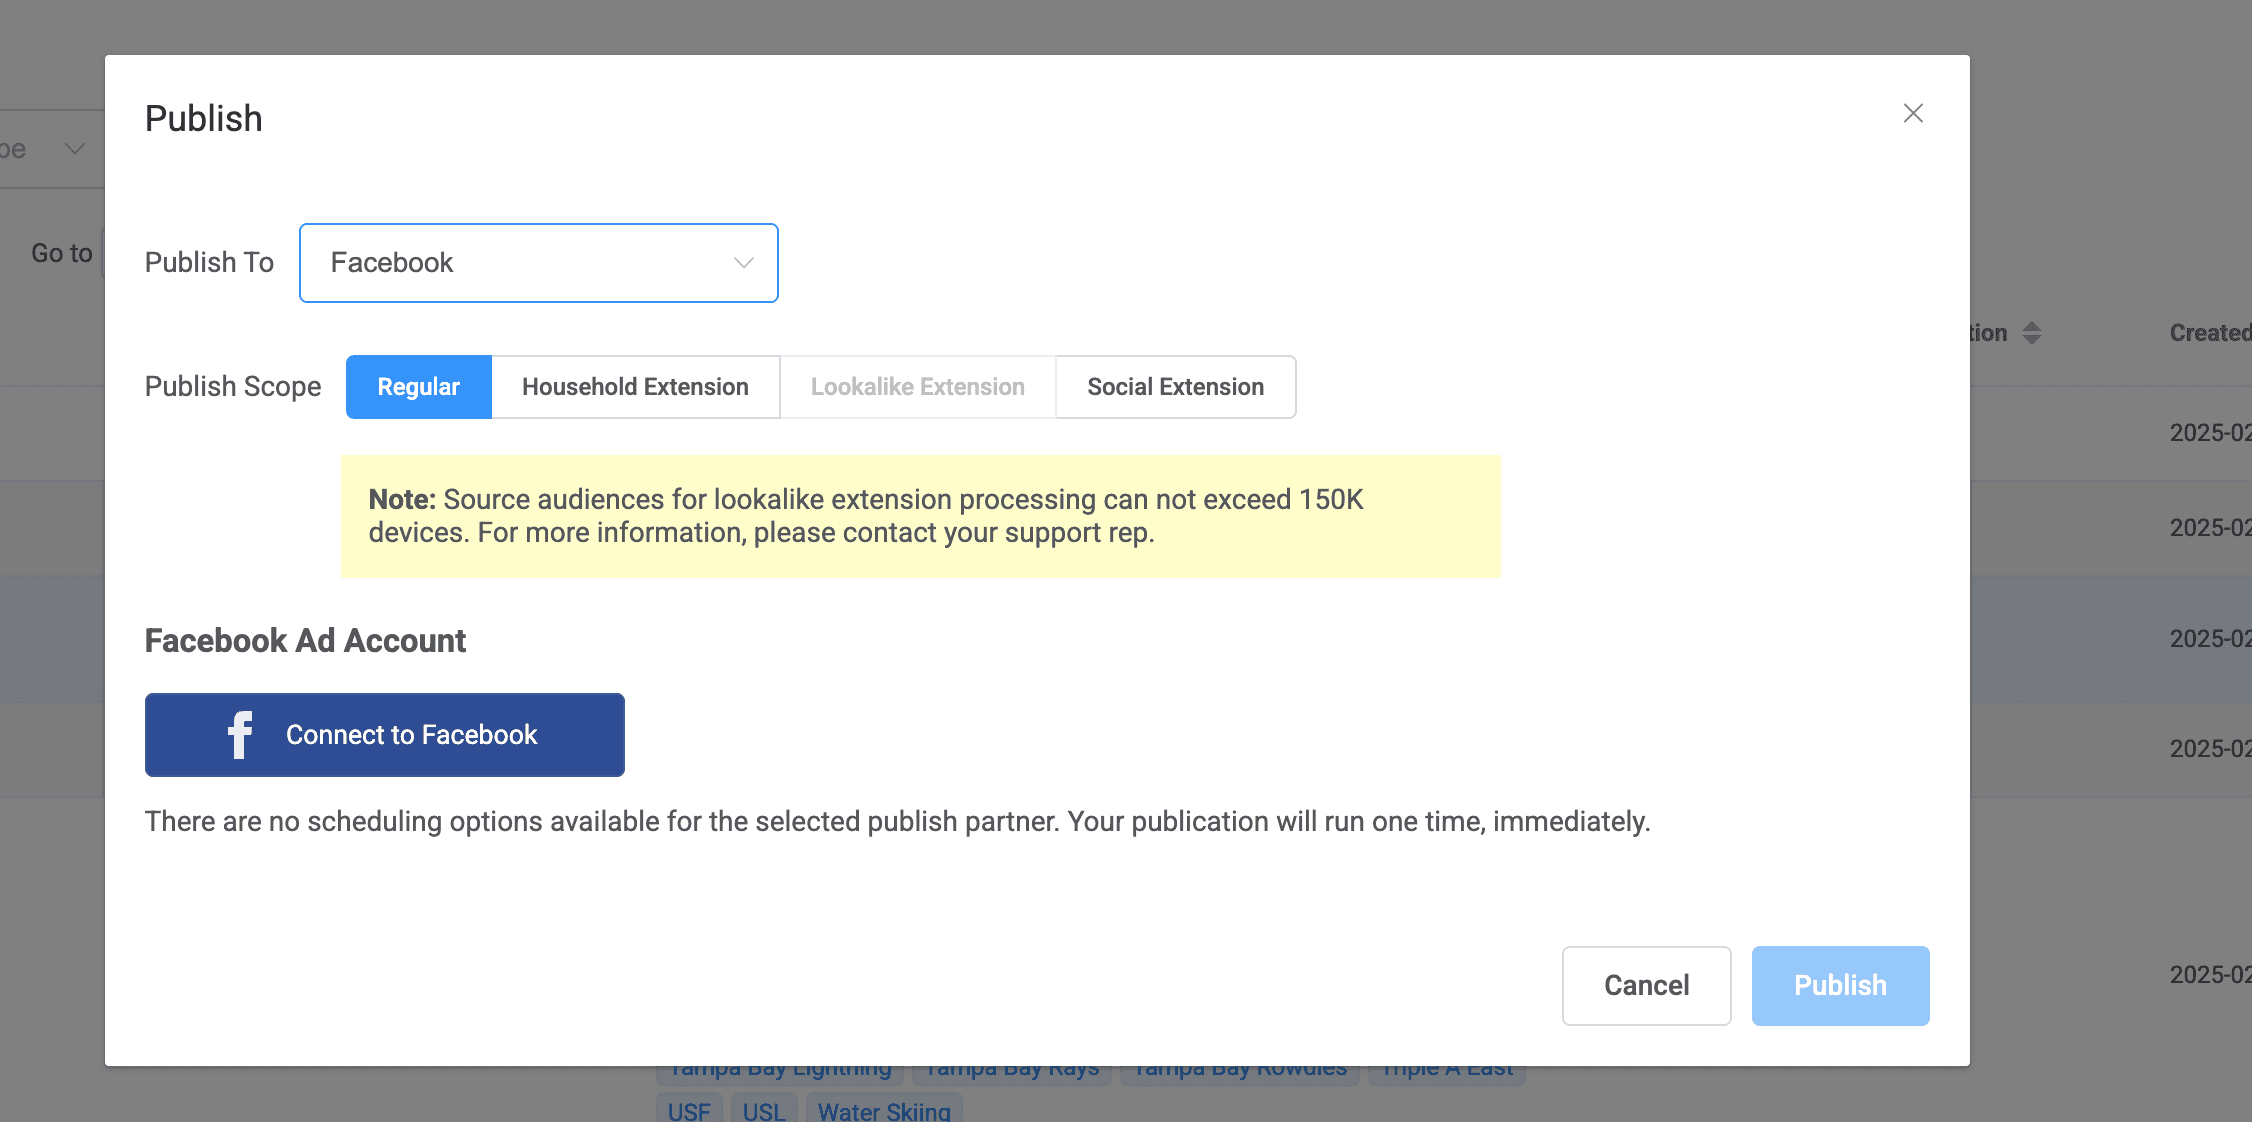Image resolution: width=2252 pixels, height=1122 pixels.
Task: Click the USL tag
Action: click(764, 1110)
